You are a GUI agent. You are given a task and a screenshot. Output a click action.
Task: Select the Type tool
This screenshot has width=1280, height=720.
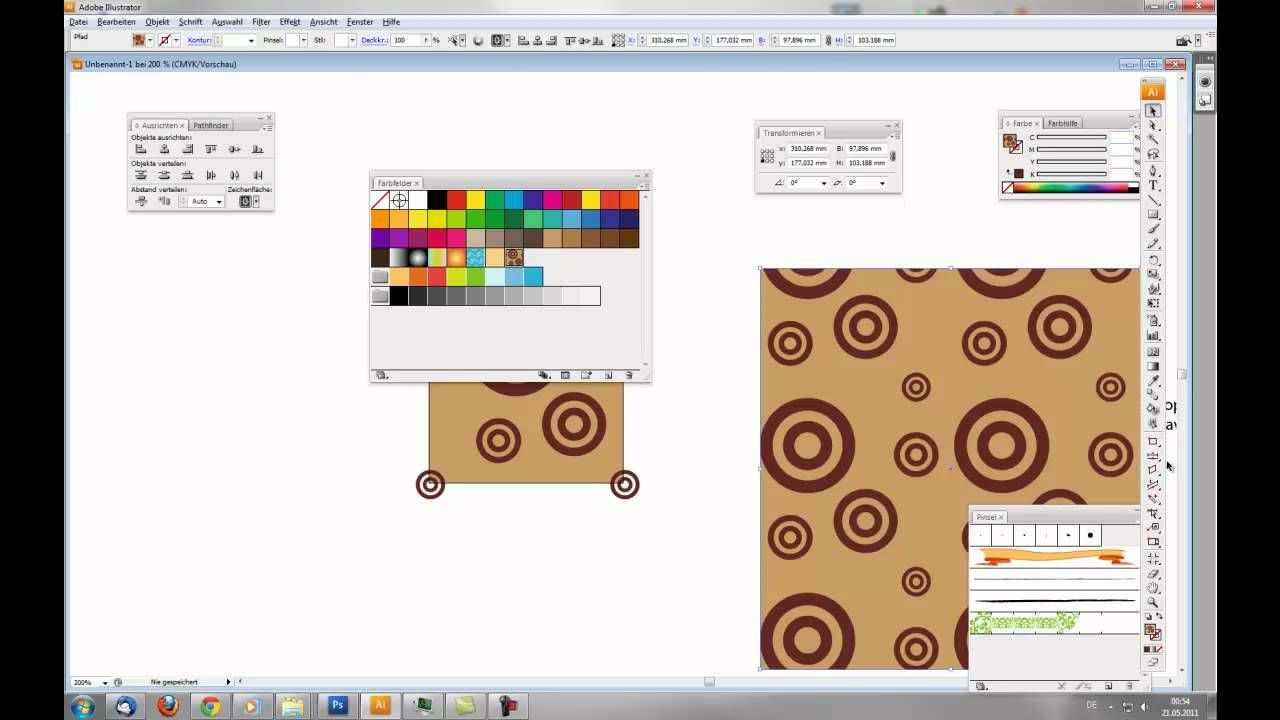(1153, 185)
